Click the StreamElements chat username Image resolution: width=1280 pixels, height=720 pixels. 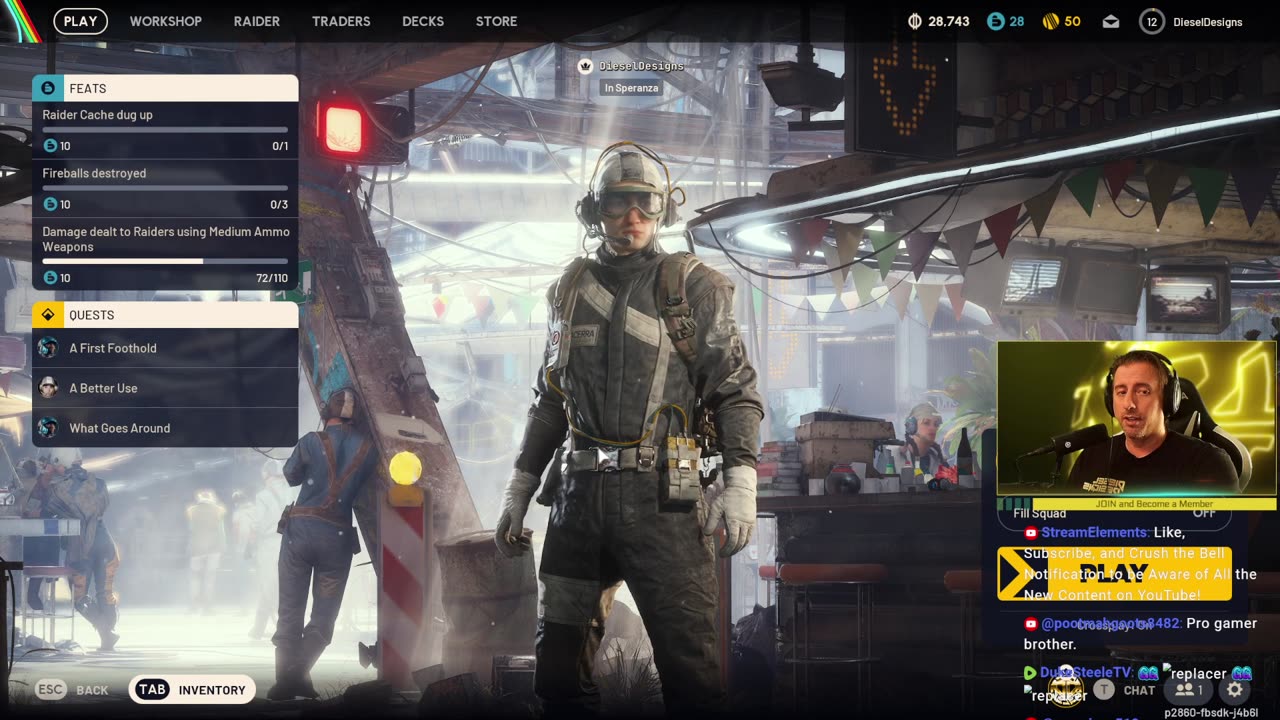(1094, 533)
